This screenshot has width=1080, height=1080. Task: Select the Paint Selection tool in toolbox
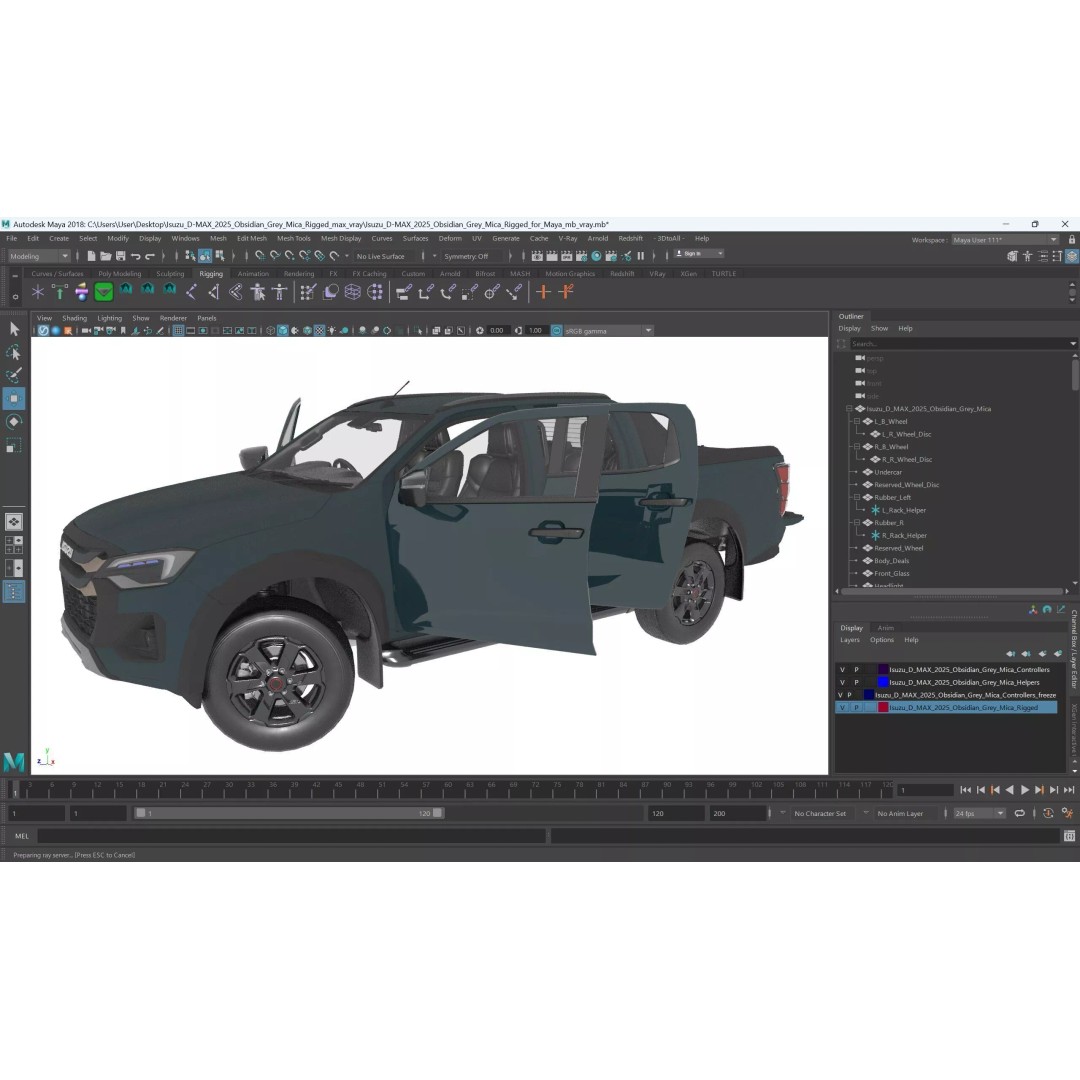tap(14, 375)
